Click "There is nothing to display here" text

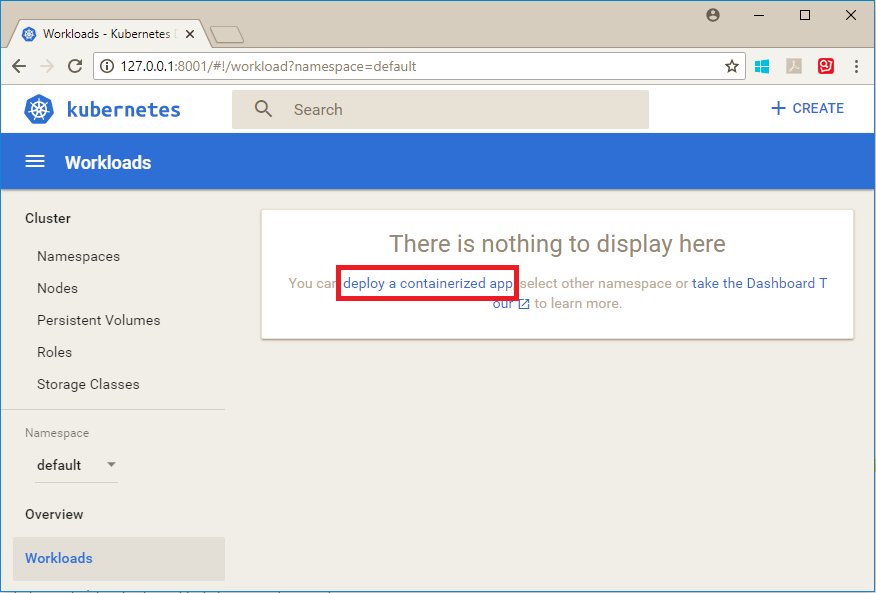[x=557, y=244]
